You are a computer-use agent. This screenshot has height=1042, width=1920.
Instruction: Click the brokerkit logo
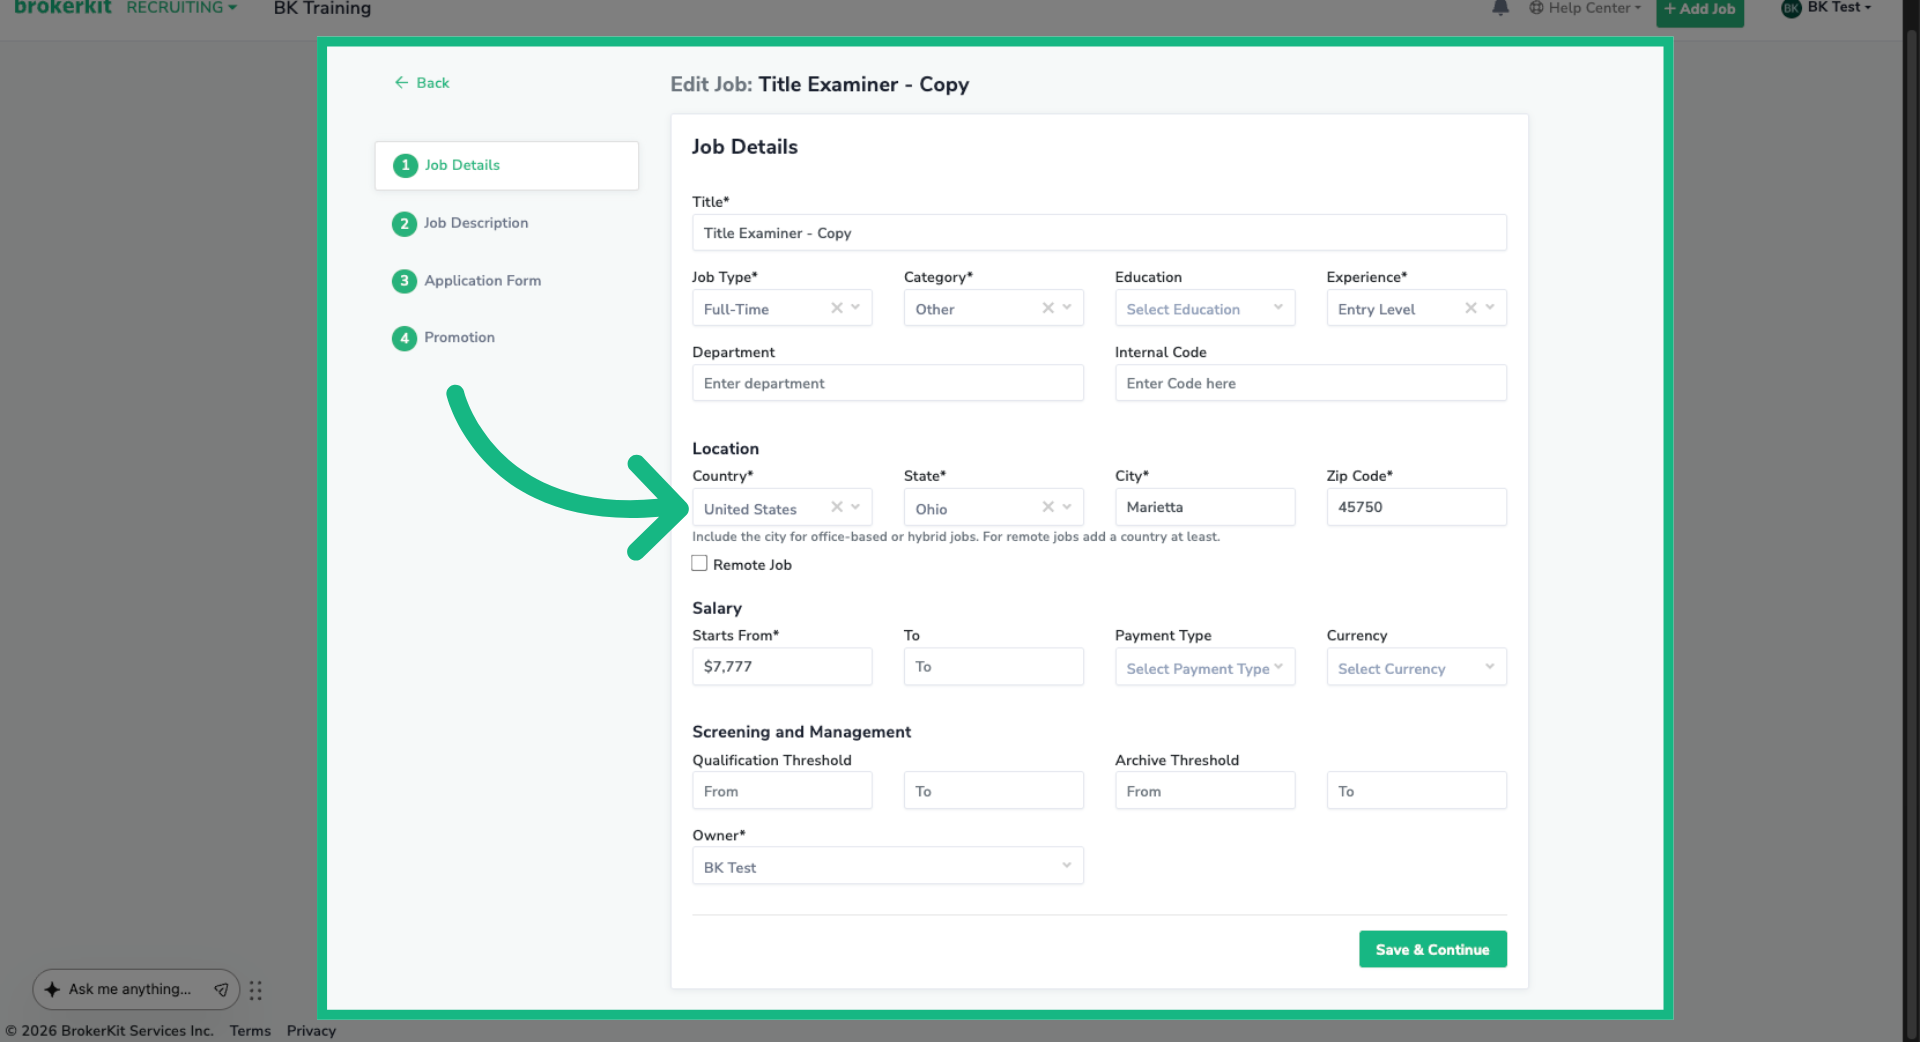pyautogui.click(x=63, y=8)
